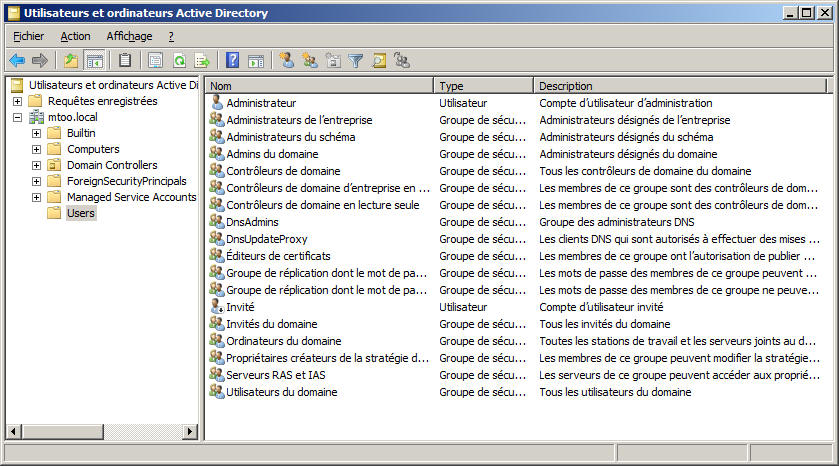Expand the Requêtes enregistrées node

pos(18,101)
